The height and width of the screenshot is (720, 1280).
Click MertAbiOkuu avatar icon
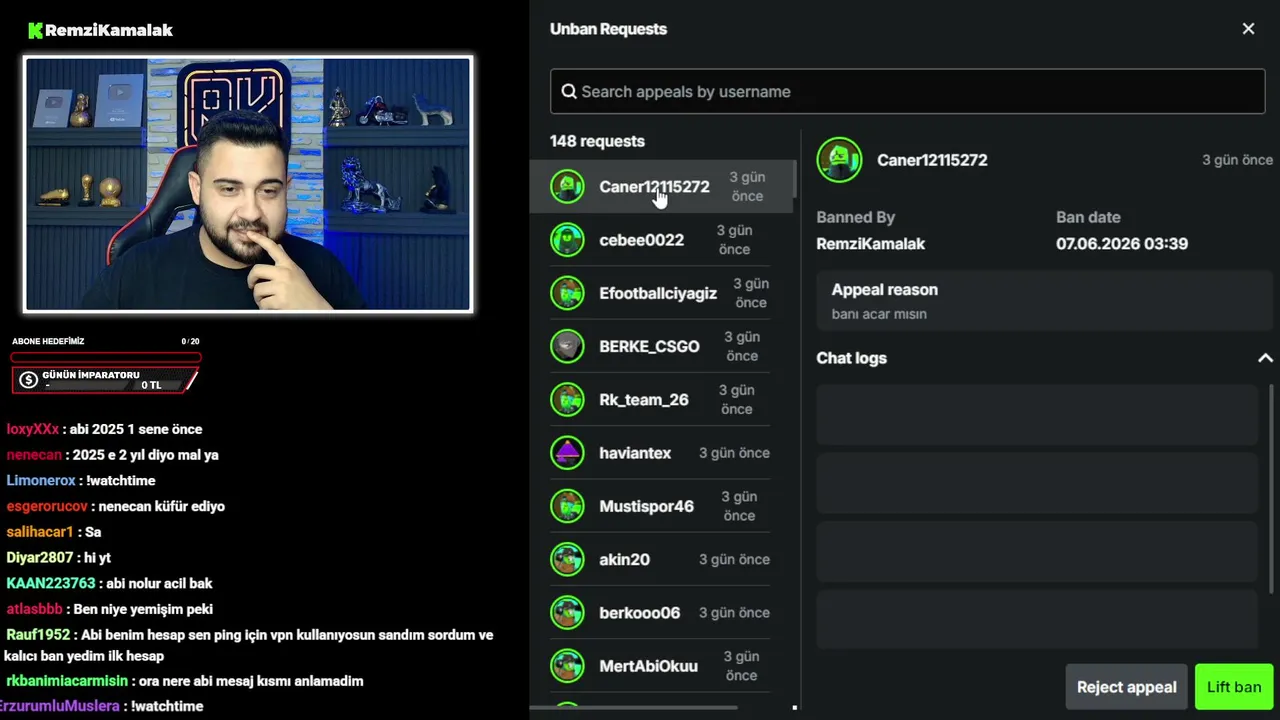567,666
